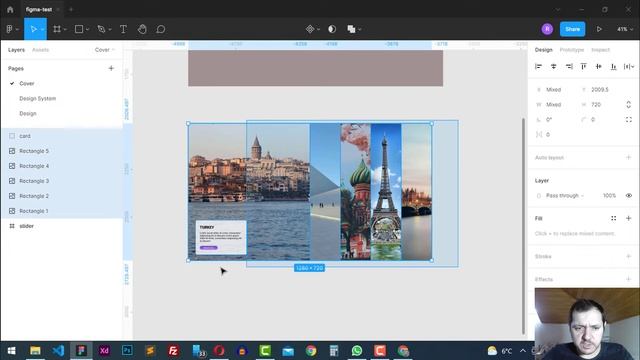
Task: Select the Move tool
Action: tap(33, 29)
